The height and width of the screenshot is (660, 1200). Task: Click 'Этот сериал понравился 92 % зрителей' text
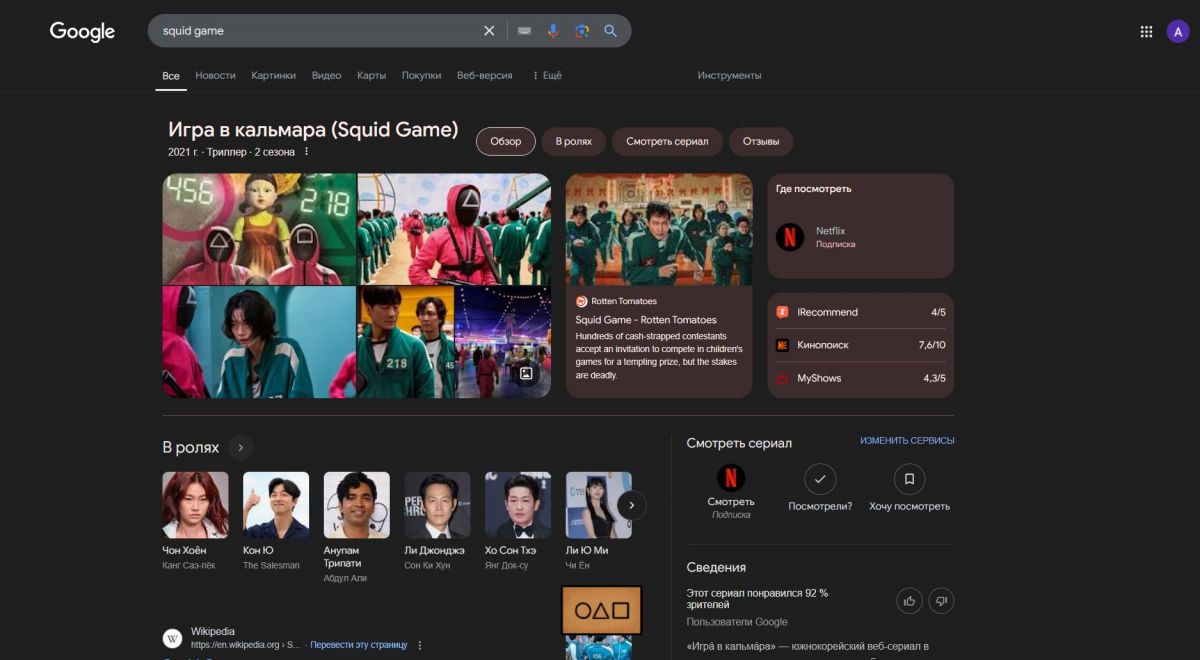point(757,599)
